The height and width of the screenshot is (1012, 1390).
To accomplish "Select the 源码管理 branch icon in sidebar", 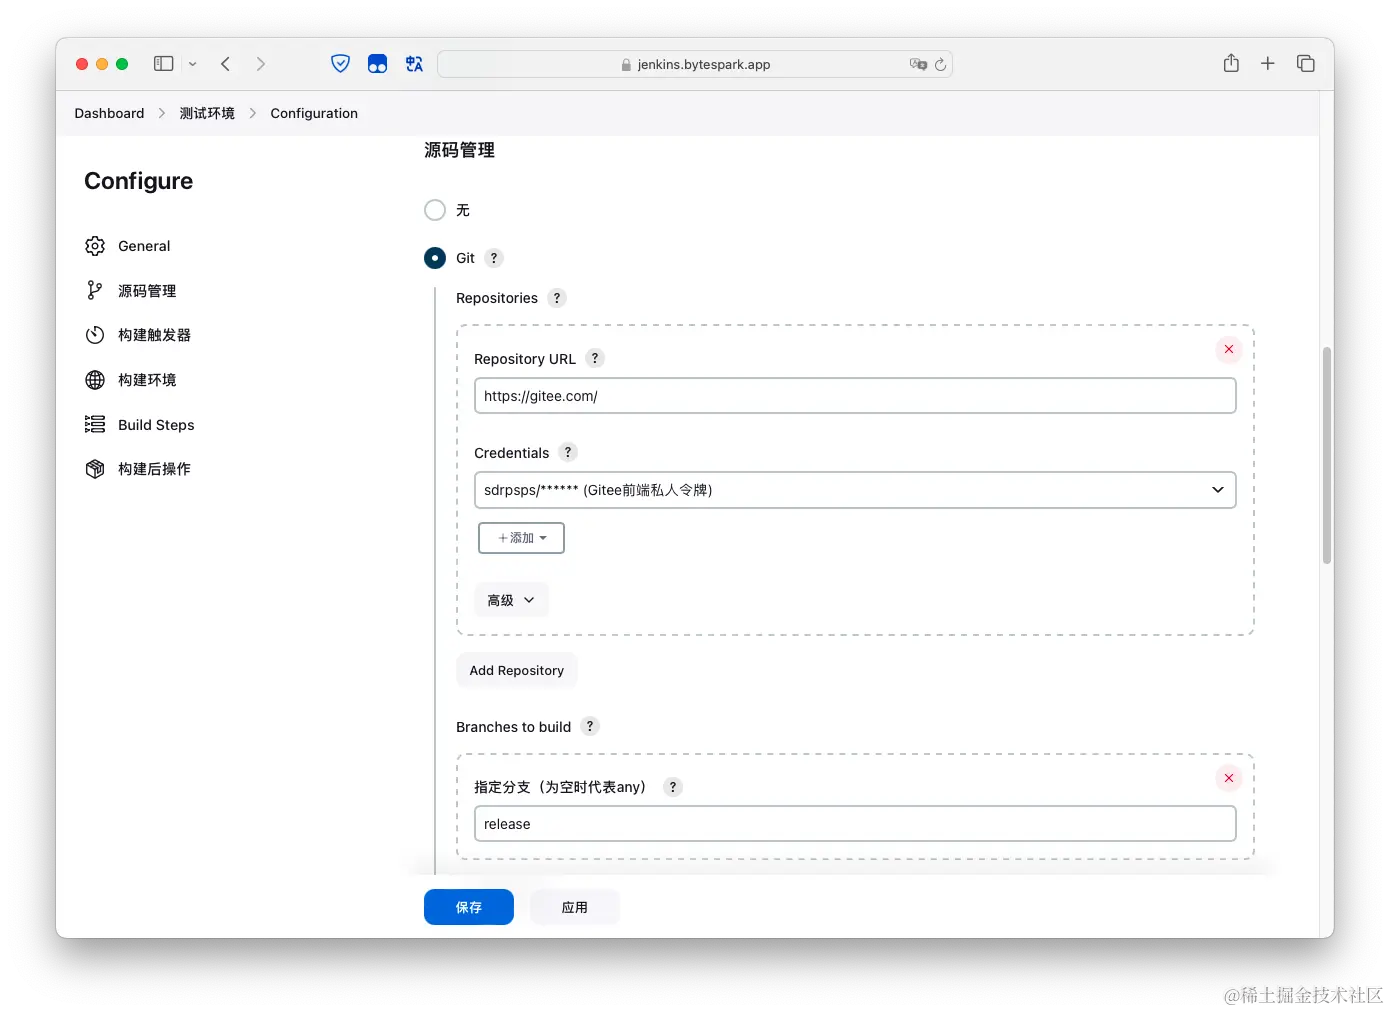I will click(x=94, y=290).
